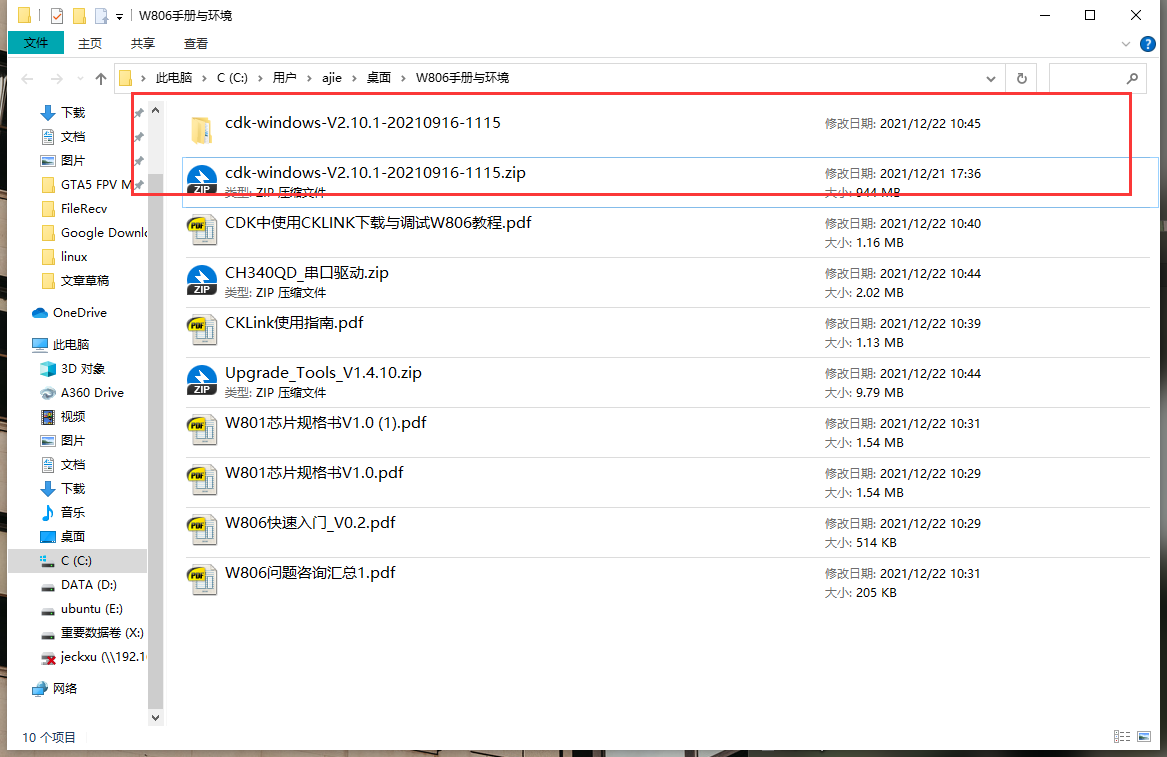Image resolution: width=1167 pixels, height=757 pixels.
Task: Expand the address bar history dropdown
Action: pos(990,77)
